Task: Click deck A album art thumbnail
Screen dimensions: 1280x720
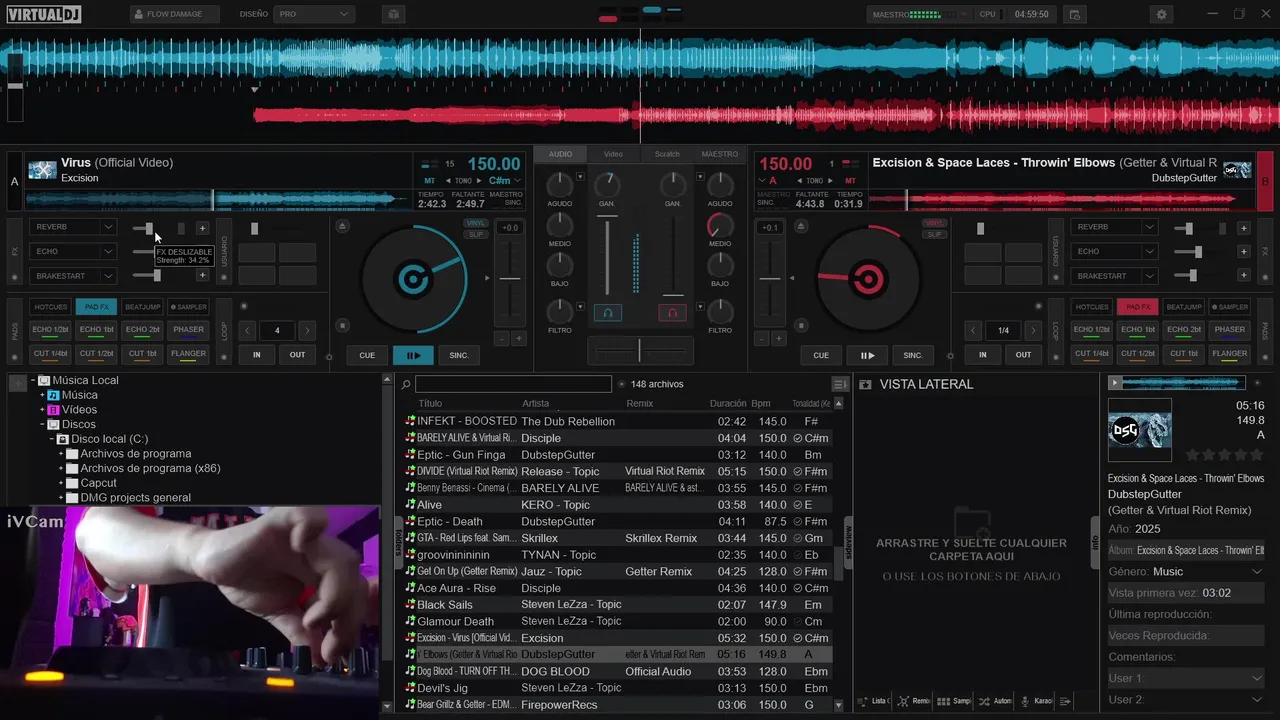Action: [x=42, y=170]
